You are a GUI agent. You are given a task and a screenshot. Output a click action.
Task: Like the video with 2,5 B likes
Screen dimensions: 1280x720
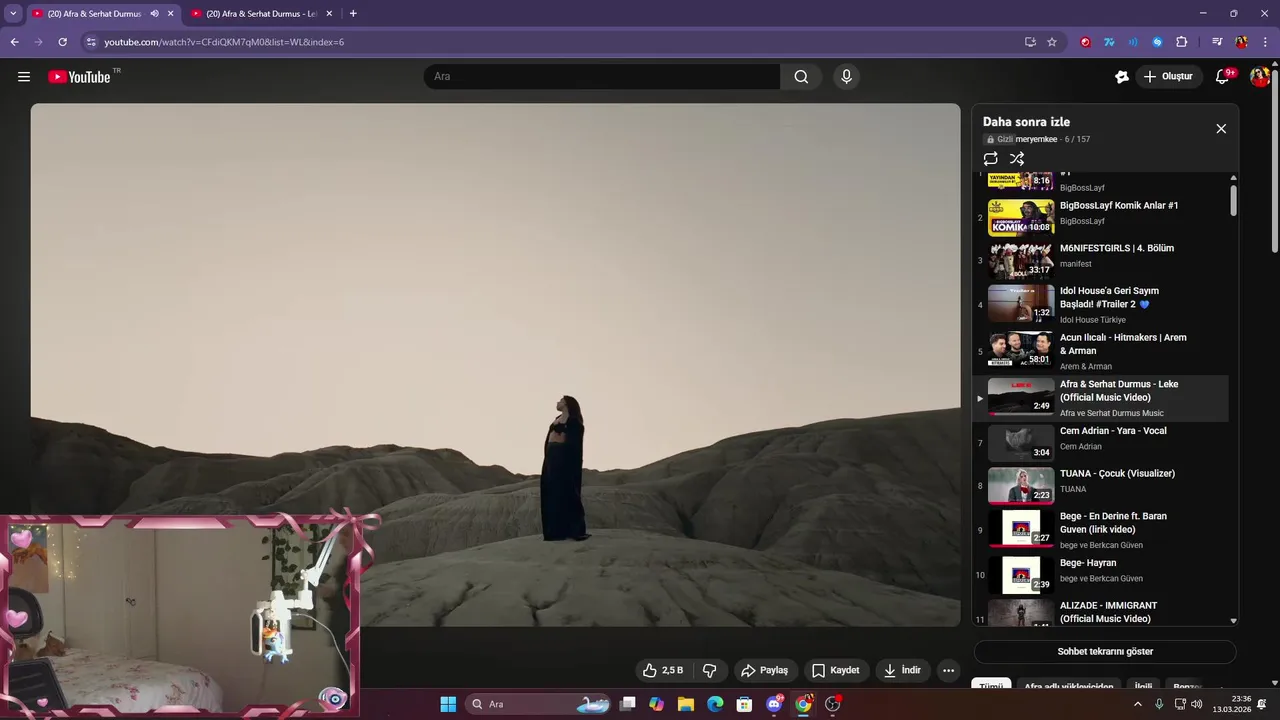[x=663, y=670]
